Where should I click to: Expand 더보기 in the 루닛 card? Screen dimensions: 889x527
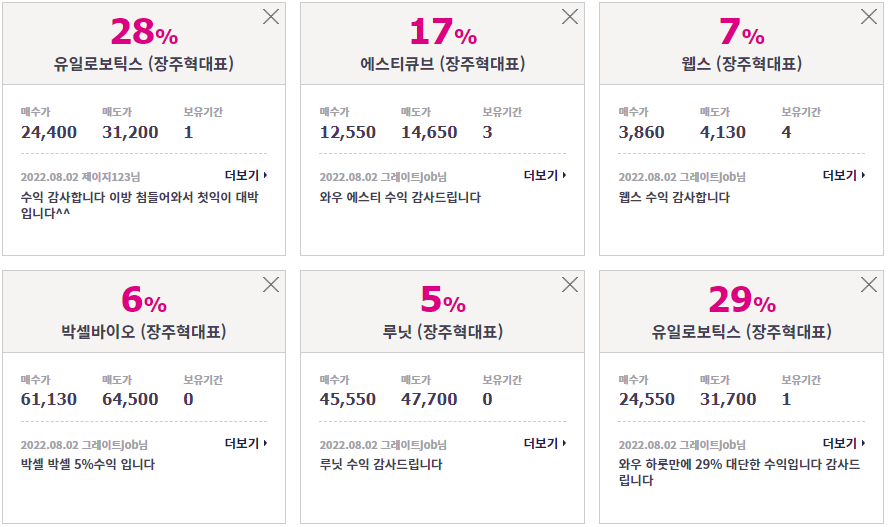545,443
